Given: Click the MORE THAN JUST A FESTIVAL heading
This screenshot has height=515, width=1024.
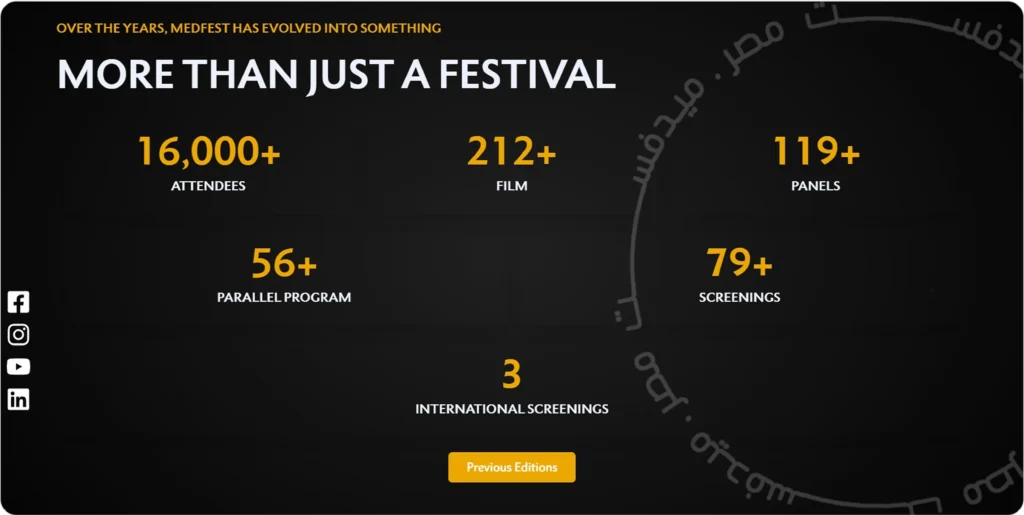Looking at the screenshot, I should (336, 76).
